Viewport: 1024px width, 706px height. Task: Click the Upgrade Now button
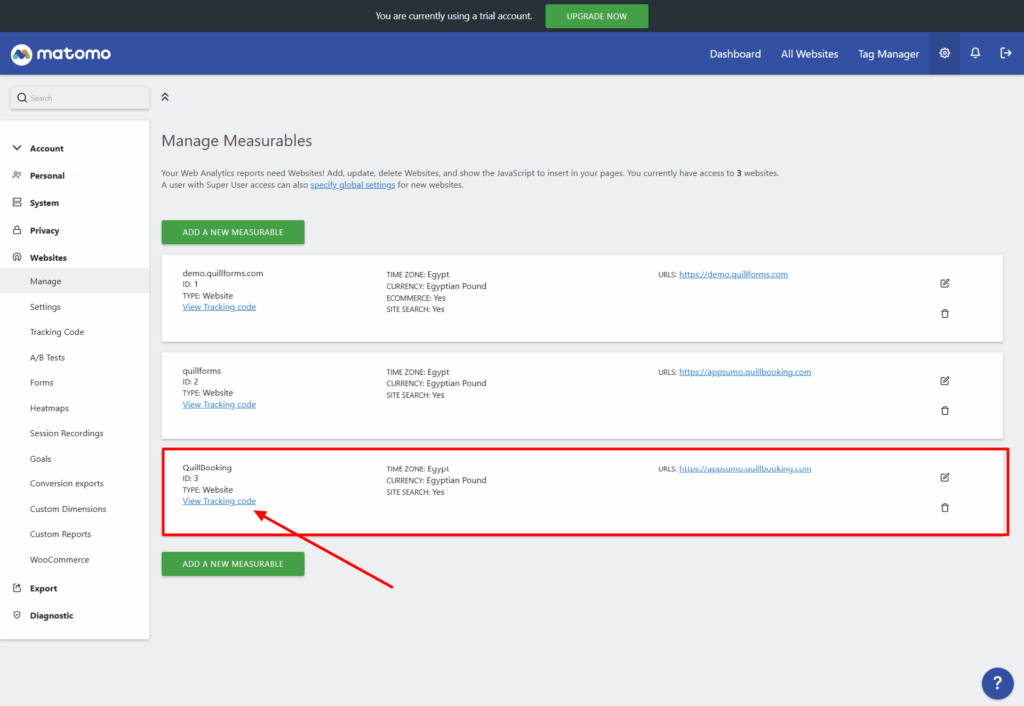point(596,16)
